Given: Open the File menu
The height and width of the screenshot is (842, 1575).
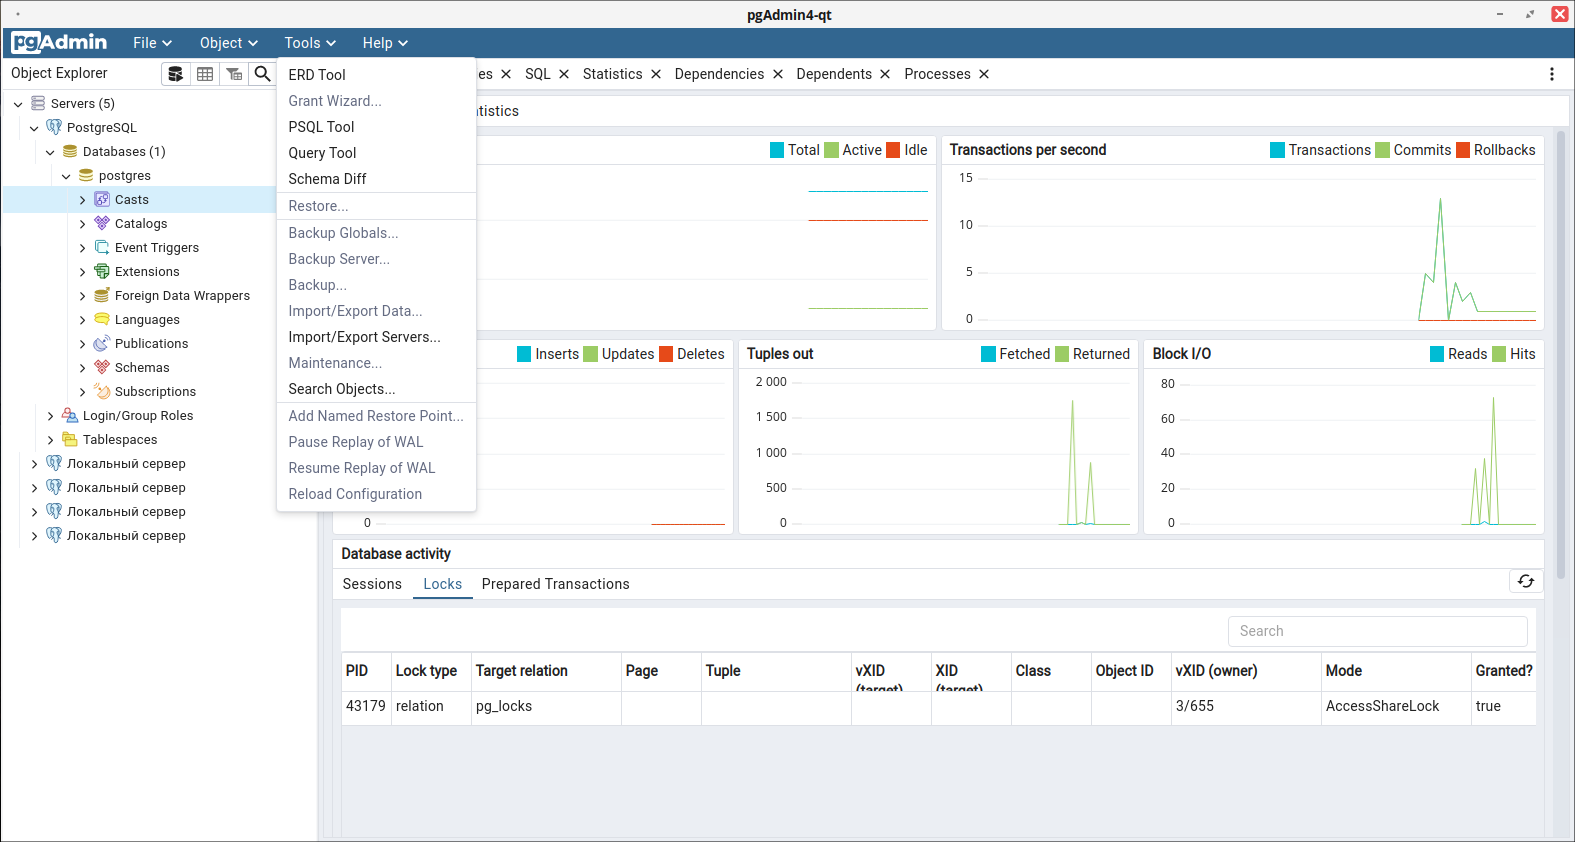Looking at the screenshot, I should [153, 43].
